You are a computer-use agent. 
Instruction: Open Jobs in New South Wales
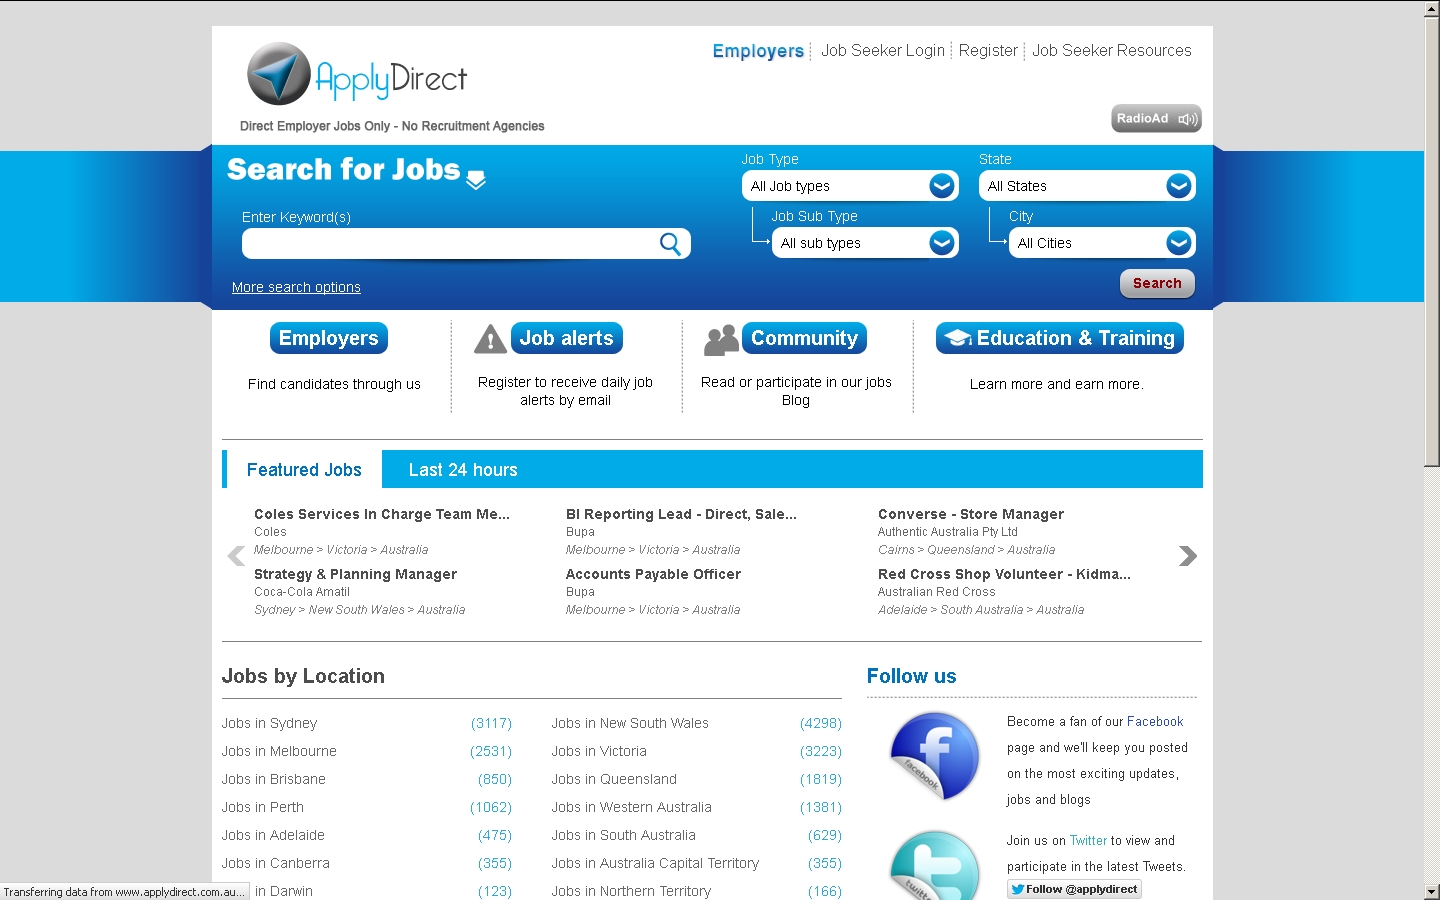click(x=630, y=723)
